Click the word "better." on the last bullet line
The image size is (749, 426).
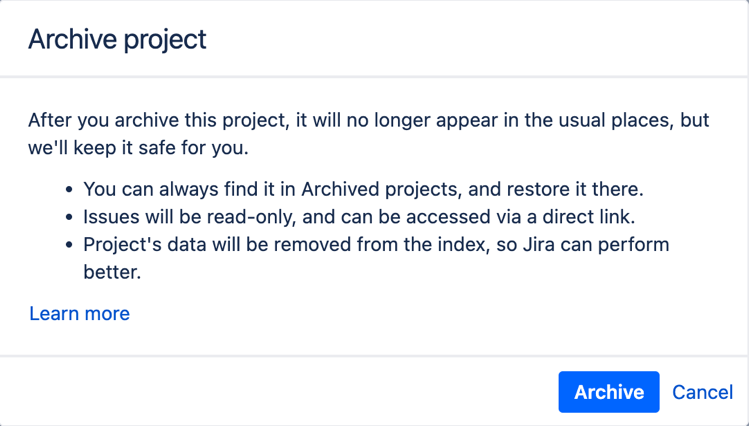112,272
